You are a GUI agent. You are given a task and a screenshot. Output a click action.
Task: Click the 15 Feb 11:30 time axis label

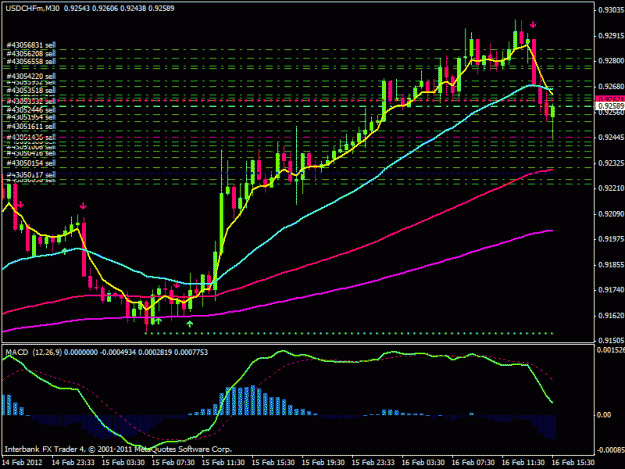click(223, 463)
